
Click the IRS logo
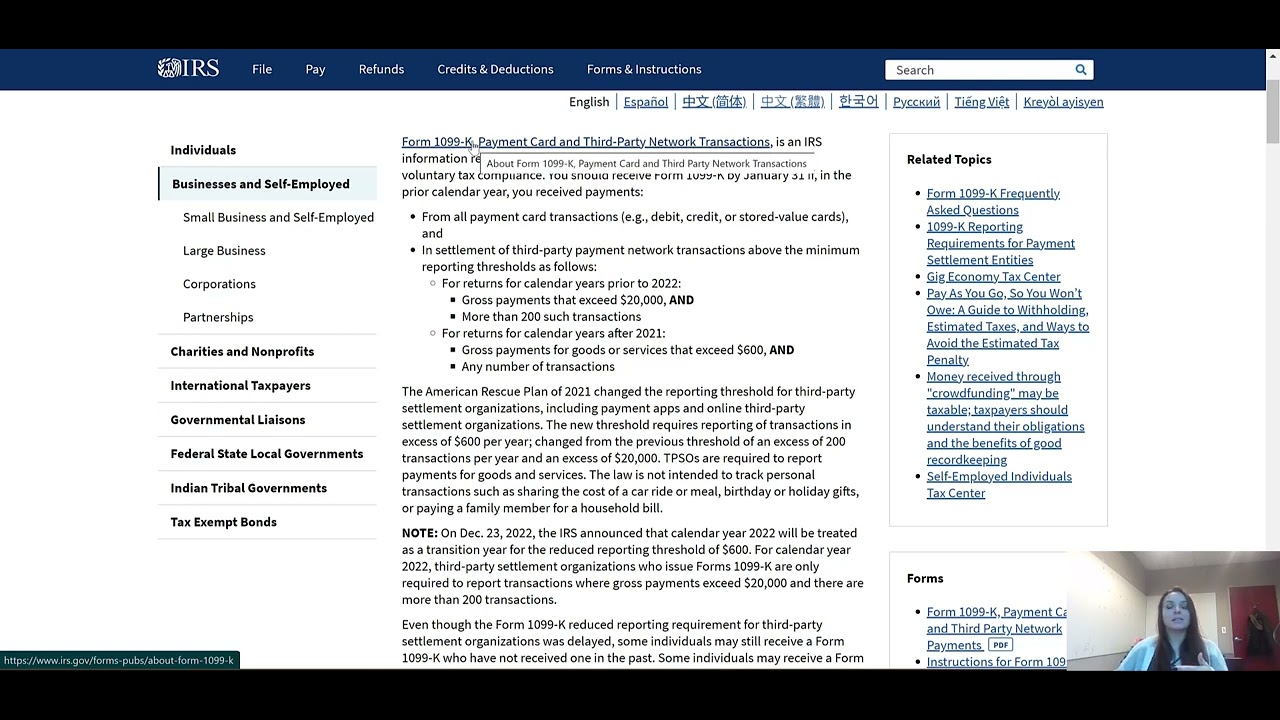[188, 69]
